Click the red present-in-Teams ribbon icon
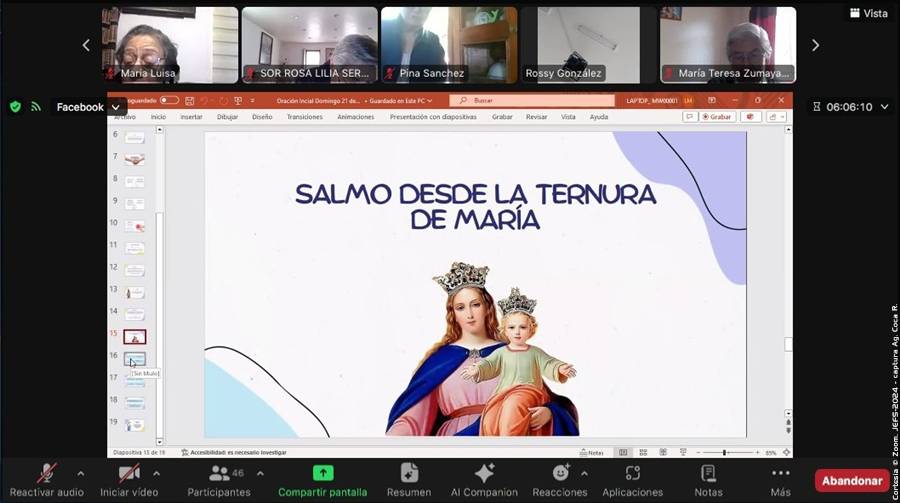This screenshot has height=503, width=900. [750, 117]
